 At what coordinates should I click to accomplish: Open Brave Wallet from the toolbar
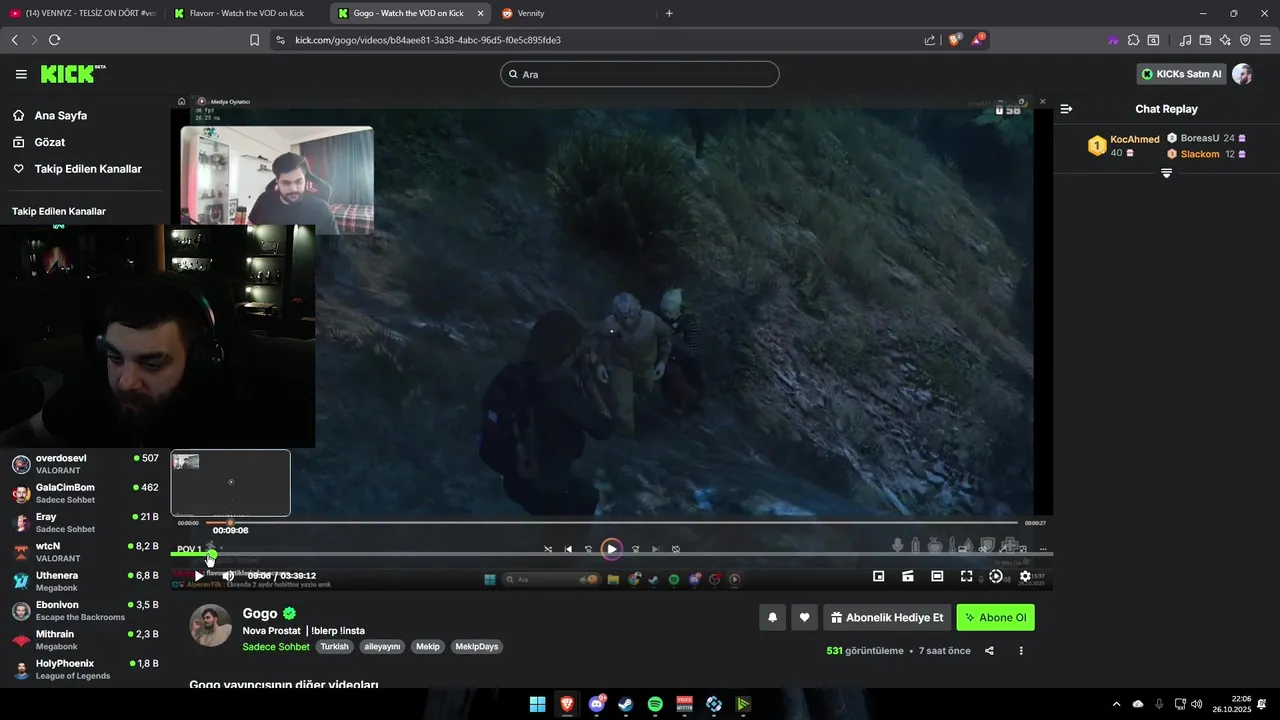1205,40
